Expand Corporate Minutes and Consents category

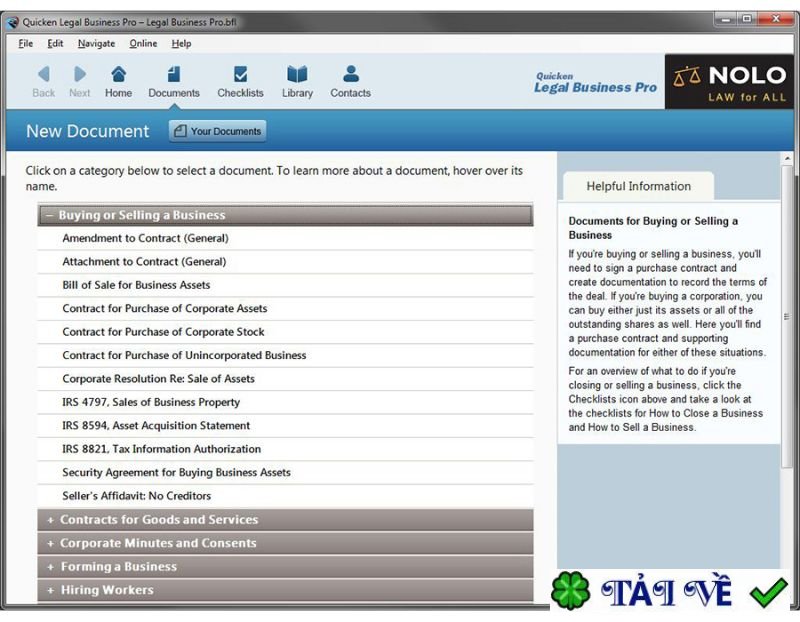click(x=285, y=543)
